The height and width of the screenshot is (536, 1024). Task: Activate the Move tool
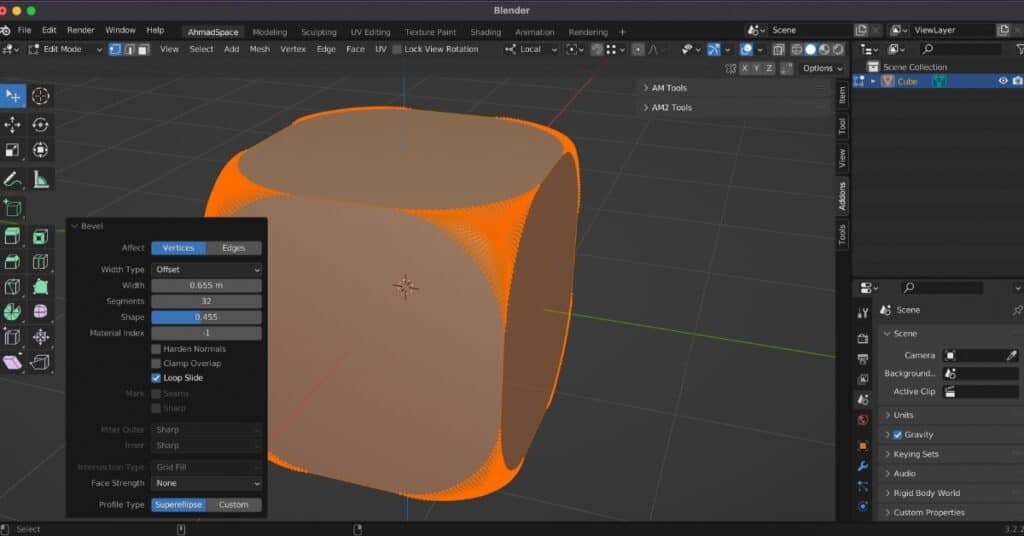pyautogui.click(x=13, y=125)
